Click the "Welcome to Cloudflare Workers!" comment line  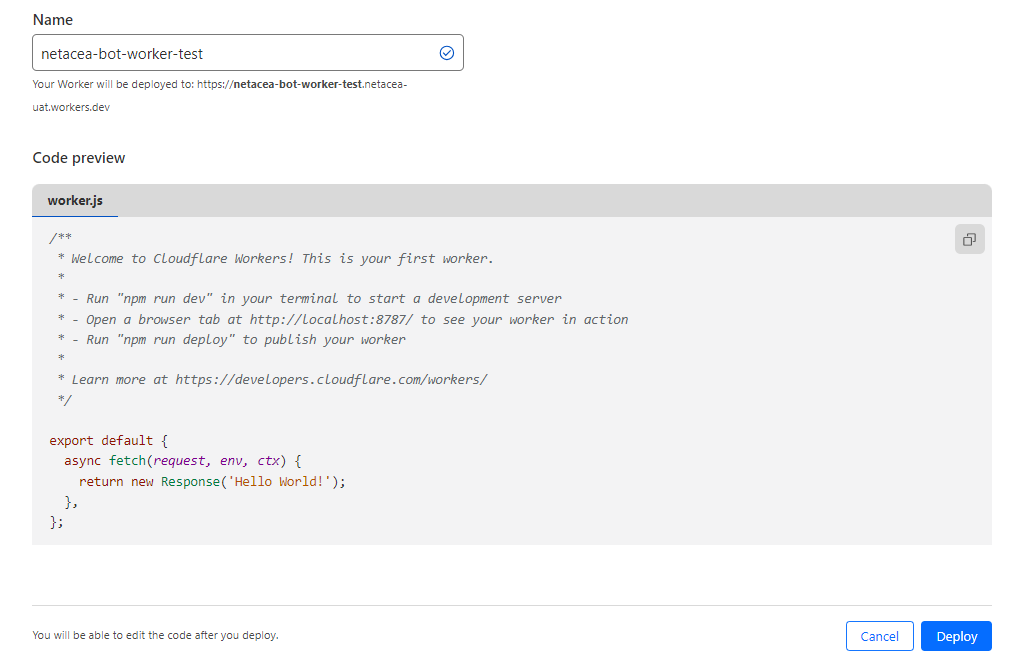click(x=282, y=258)
